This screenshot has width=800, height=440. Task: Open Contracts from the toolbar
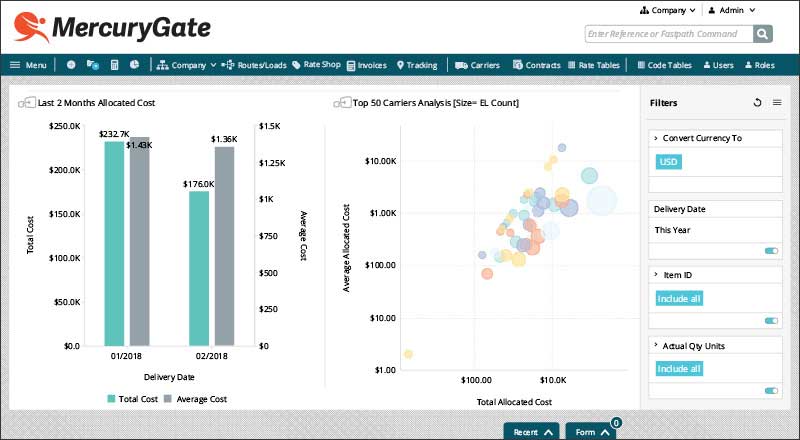[x=537, y=65]
